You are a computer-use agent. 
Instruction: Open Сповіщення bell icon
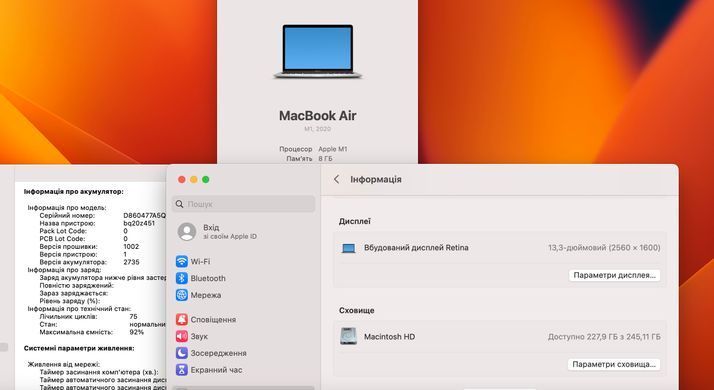click(x=182, y=319)
